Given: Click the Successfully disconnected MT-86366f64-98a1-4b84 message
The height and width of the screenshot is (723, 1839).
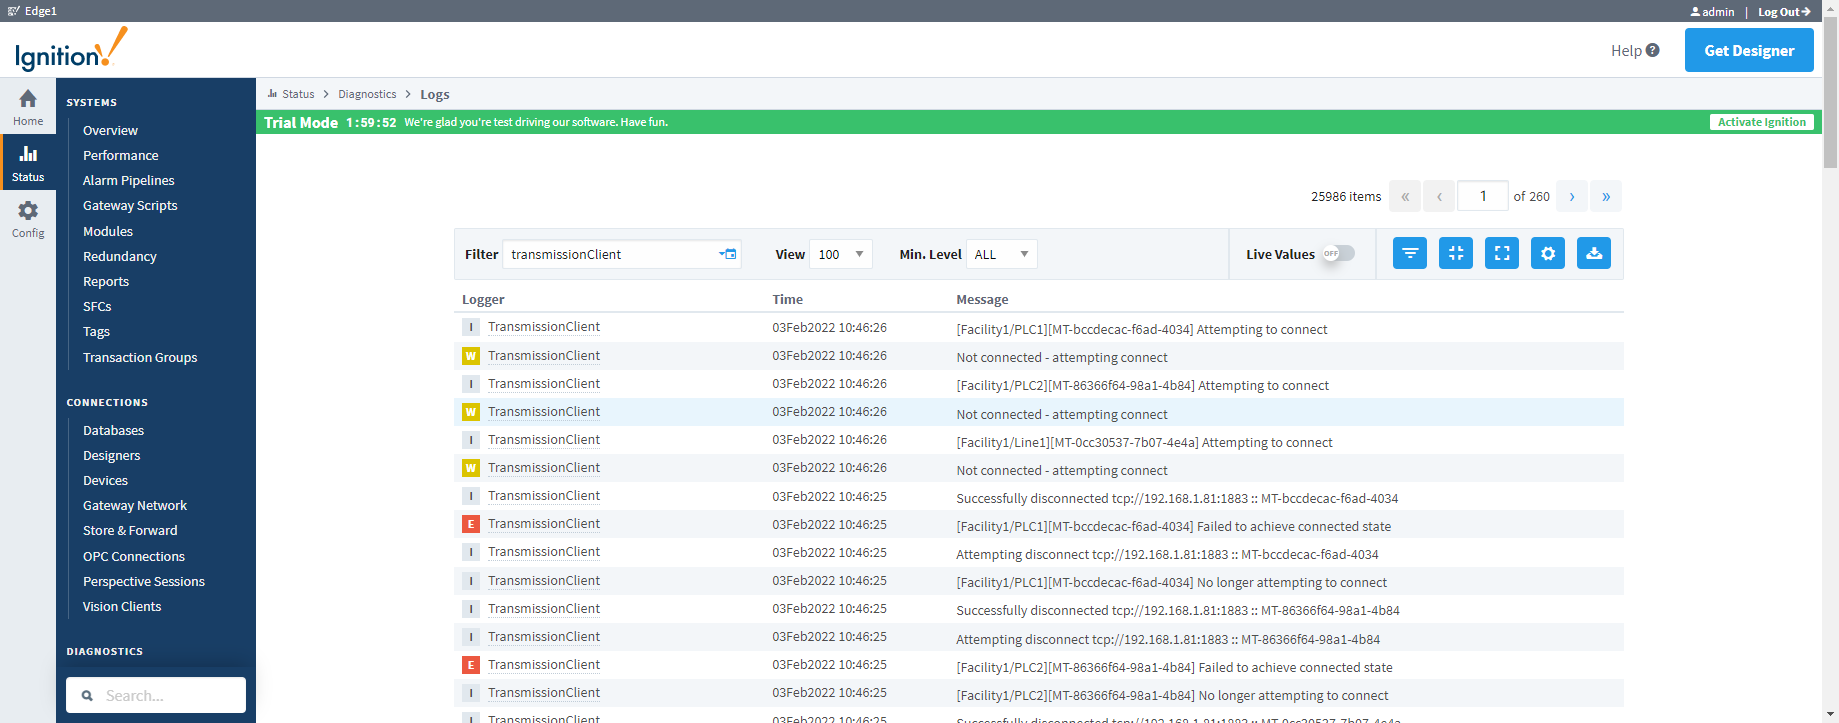Looking at the screenshot, I should 1178,610.
